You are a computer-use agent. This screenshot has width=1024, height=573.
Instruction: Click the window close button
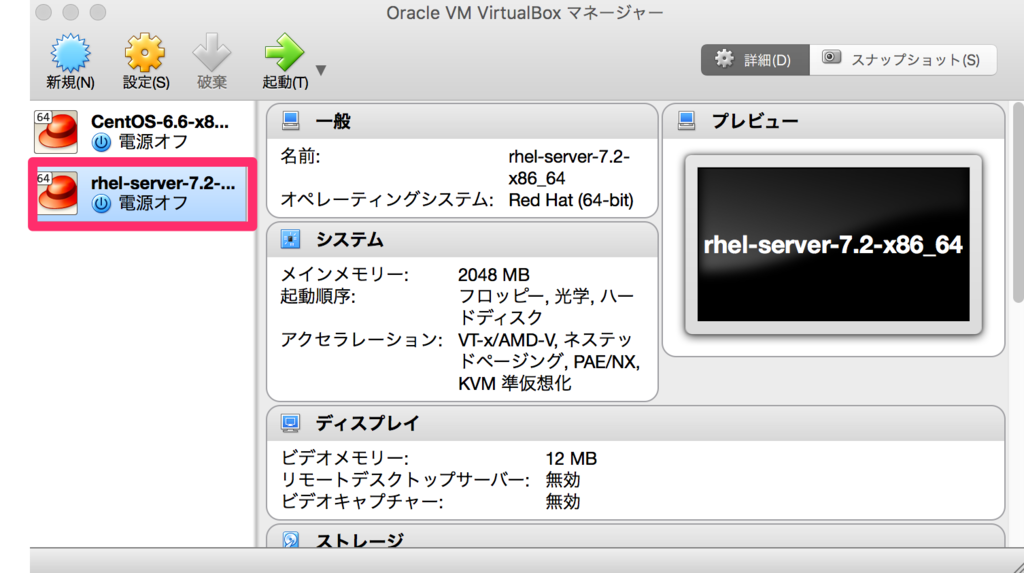(44, 12)
